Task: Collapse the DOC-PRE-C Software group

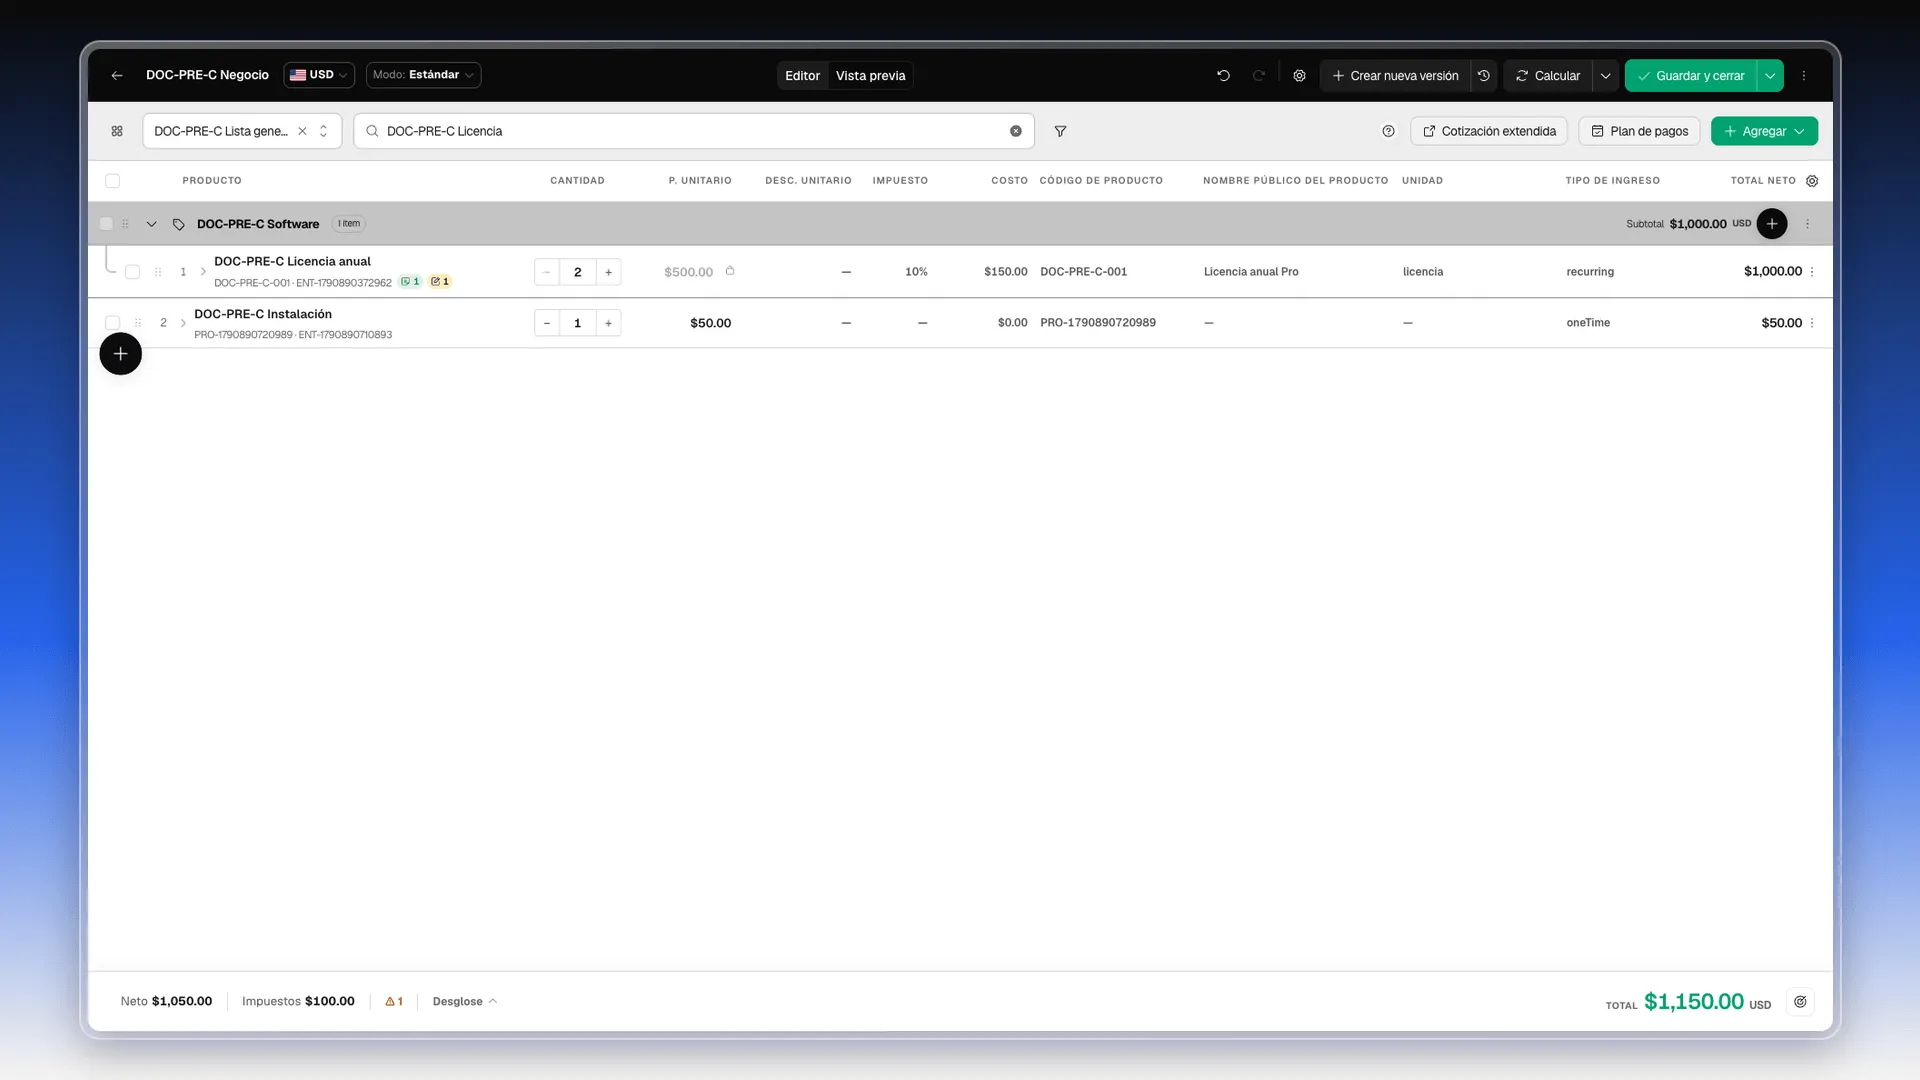Action: (151, 224)
